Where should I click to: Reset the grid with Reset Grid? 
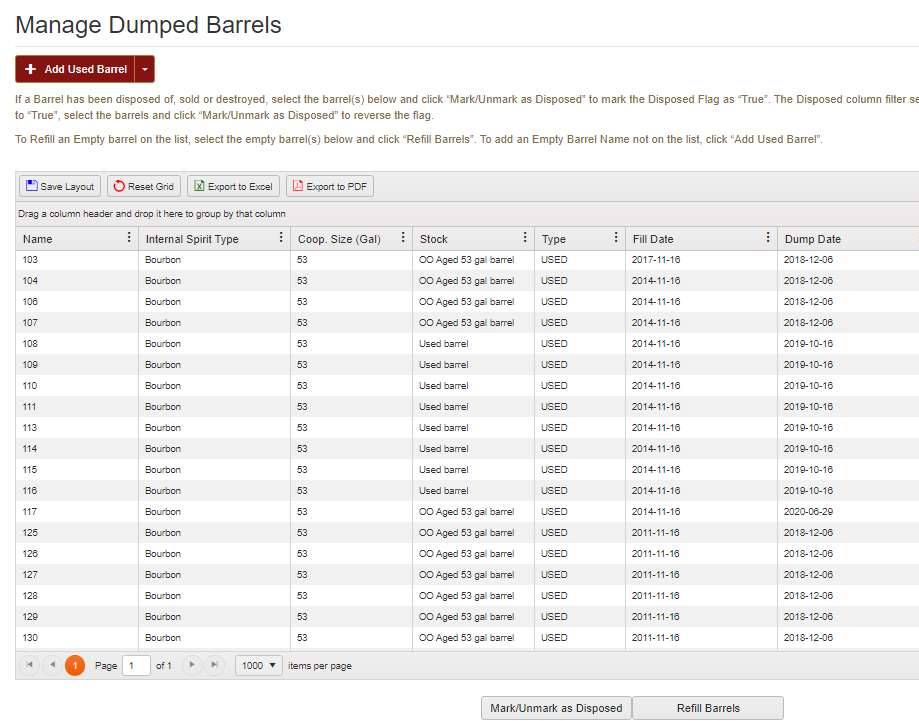[x=144, y=186]
